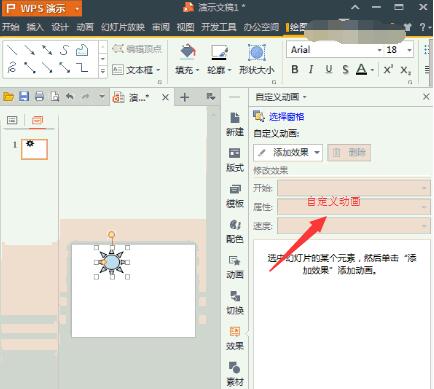The width and height of the screenshot is (434, 389).
Task: Open the 动画 animation sidebar panel
Action: (x=235, y=267)
